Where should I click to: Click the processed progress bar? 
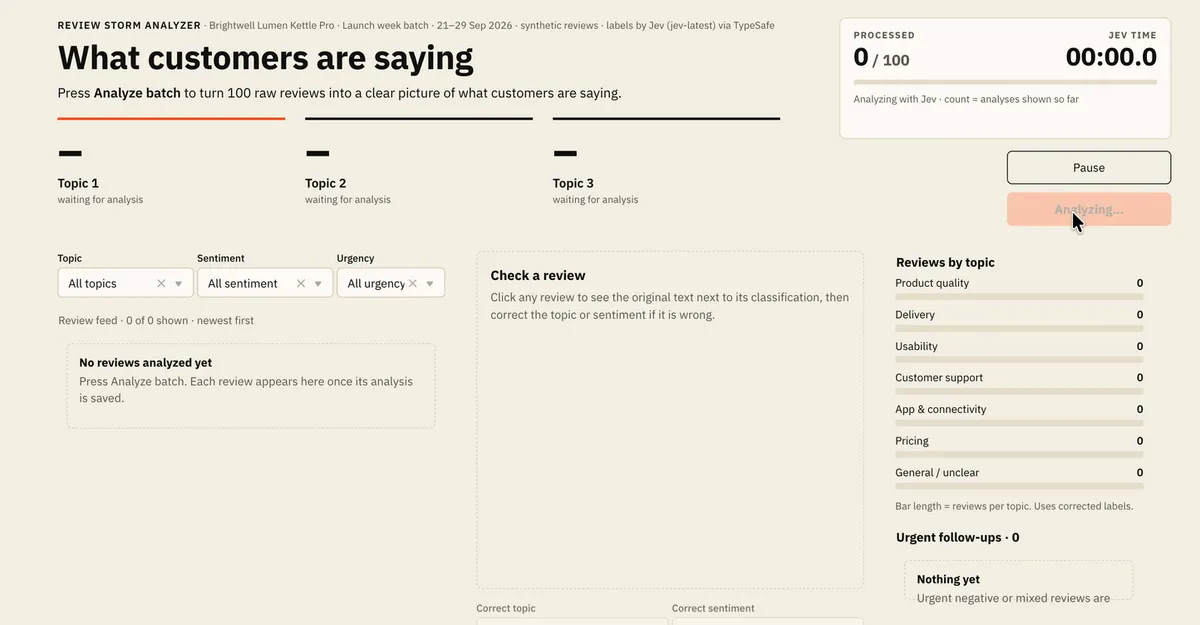(x=1005, y=82)
